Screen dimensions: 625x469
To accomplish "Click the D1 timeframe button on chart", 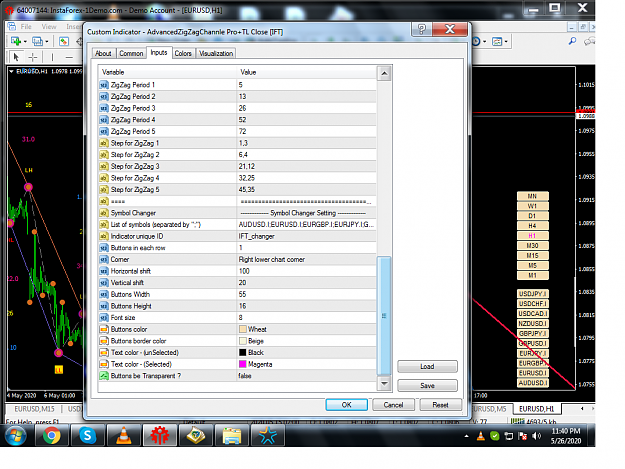I will tap(533, 216).
